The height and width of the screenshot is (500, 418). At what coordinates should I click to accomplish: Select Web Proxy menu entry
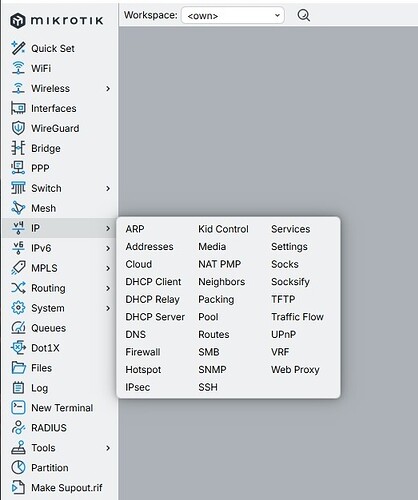coord(295,369)
